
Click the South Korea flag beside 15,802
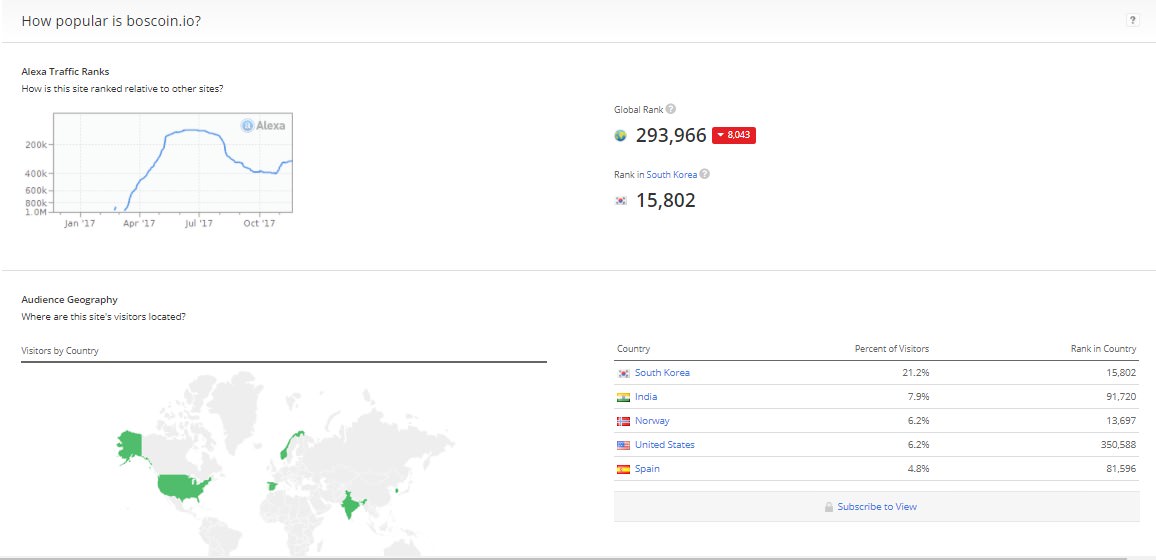621,200
